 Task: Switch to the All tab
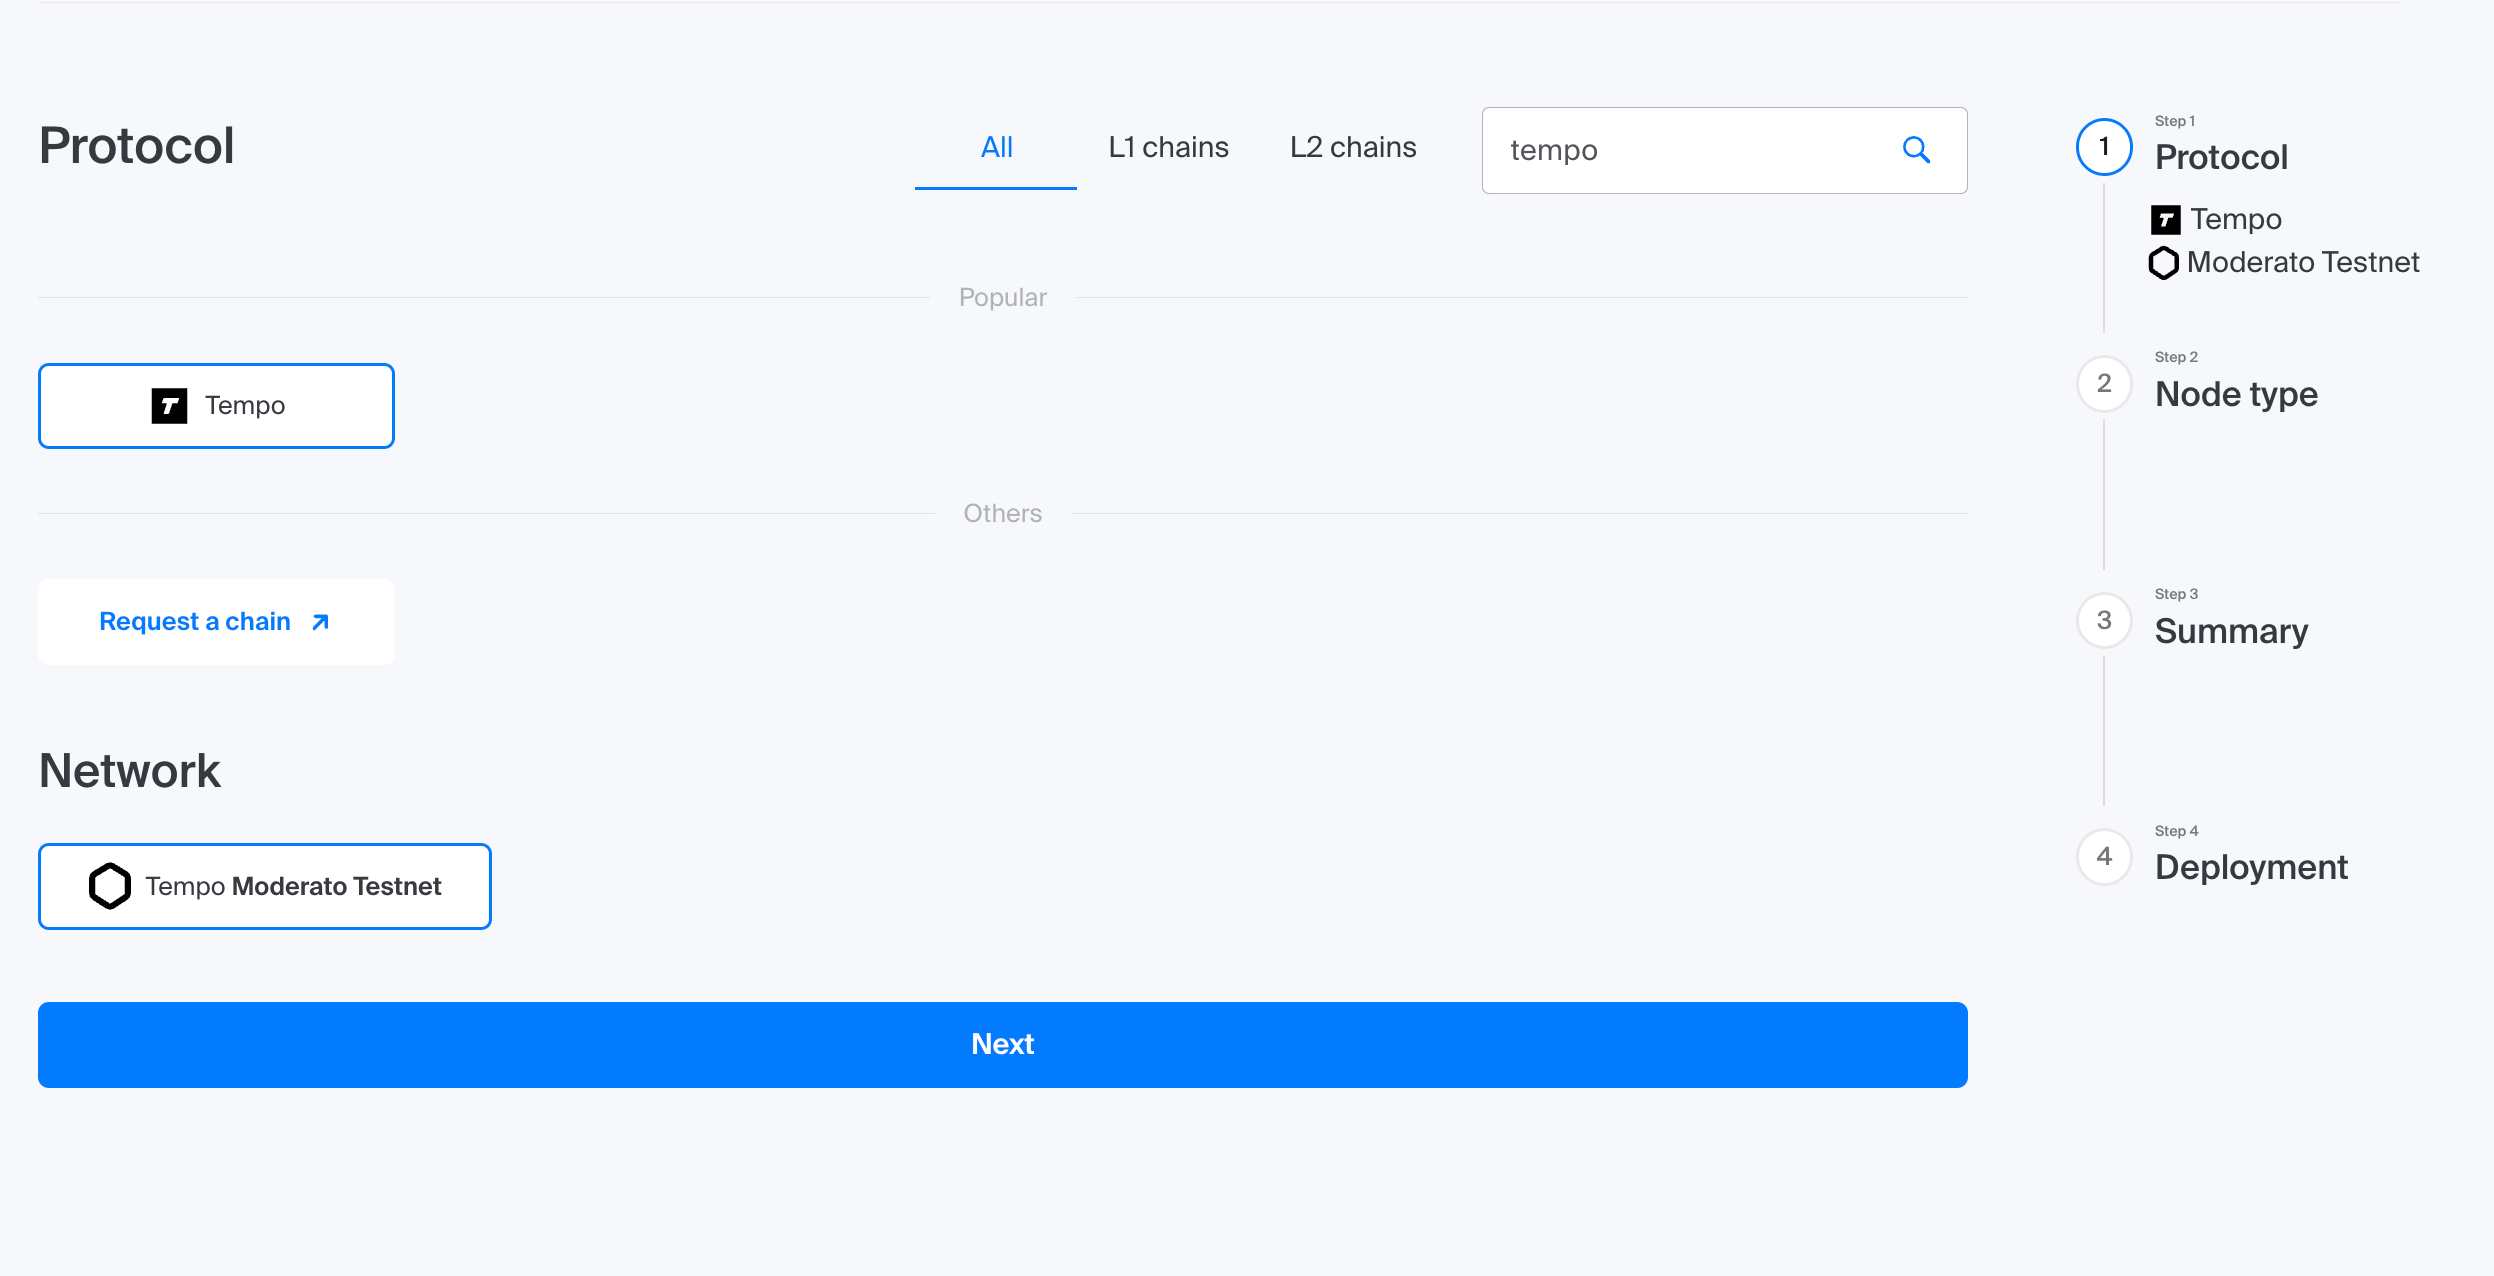point(996,148)
